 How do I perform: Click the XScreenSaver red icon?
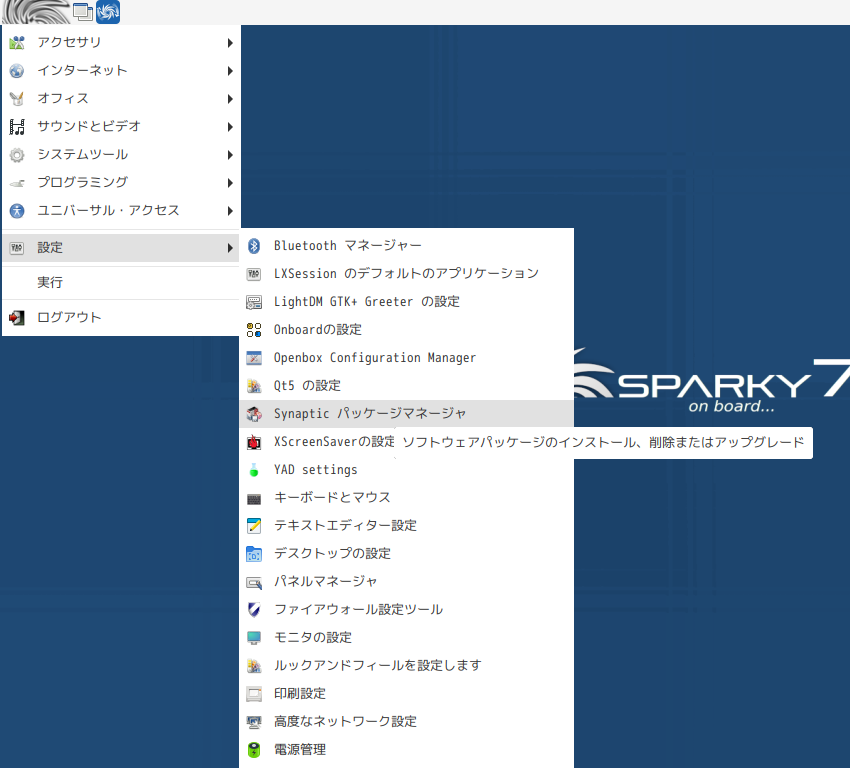click(x=254, y=442)
